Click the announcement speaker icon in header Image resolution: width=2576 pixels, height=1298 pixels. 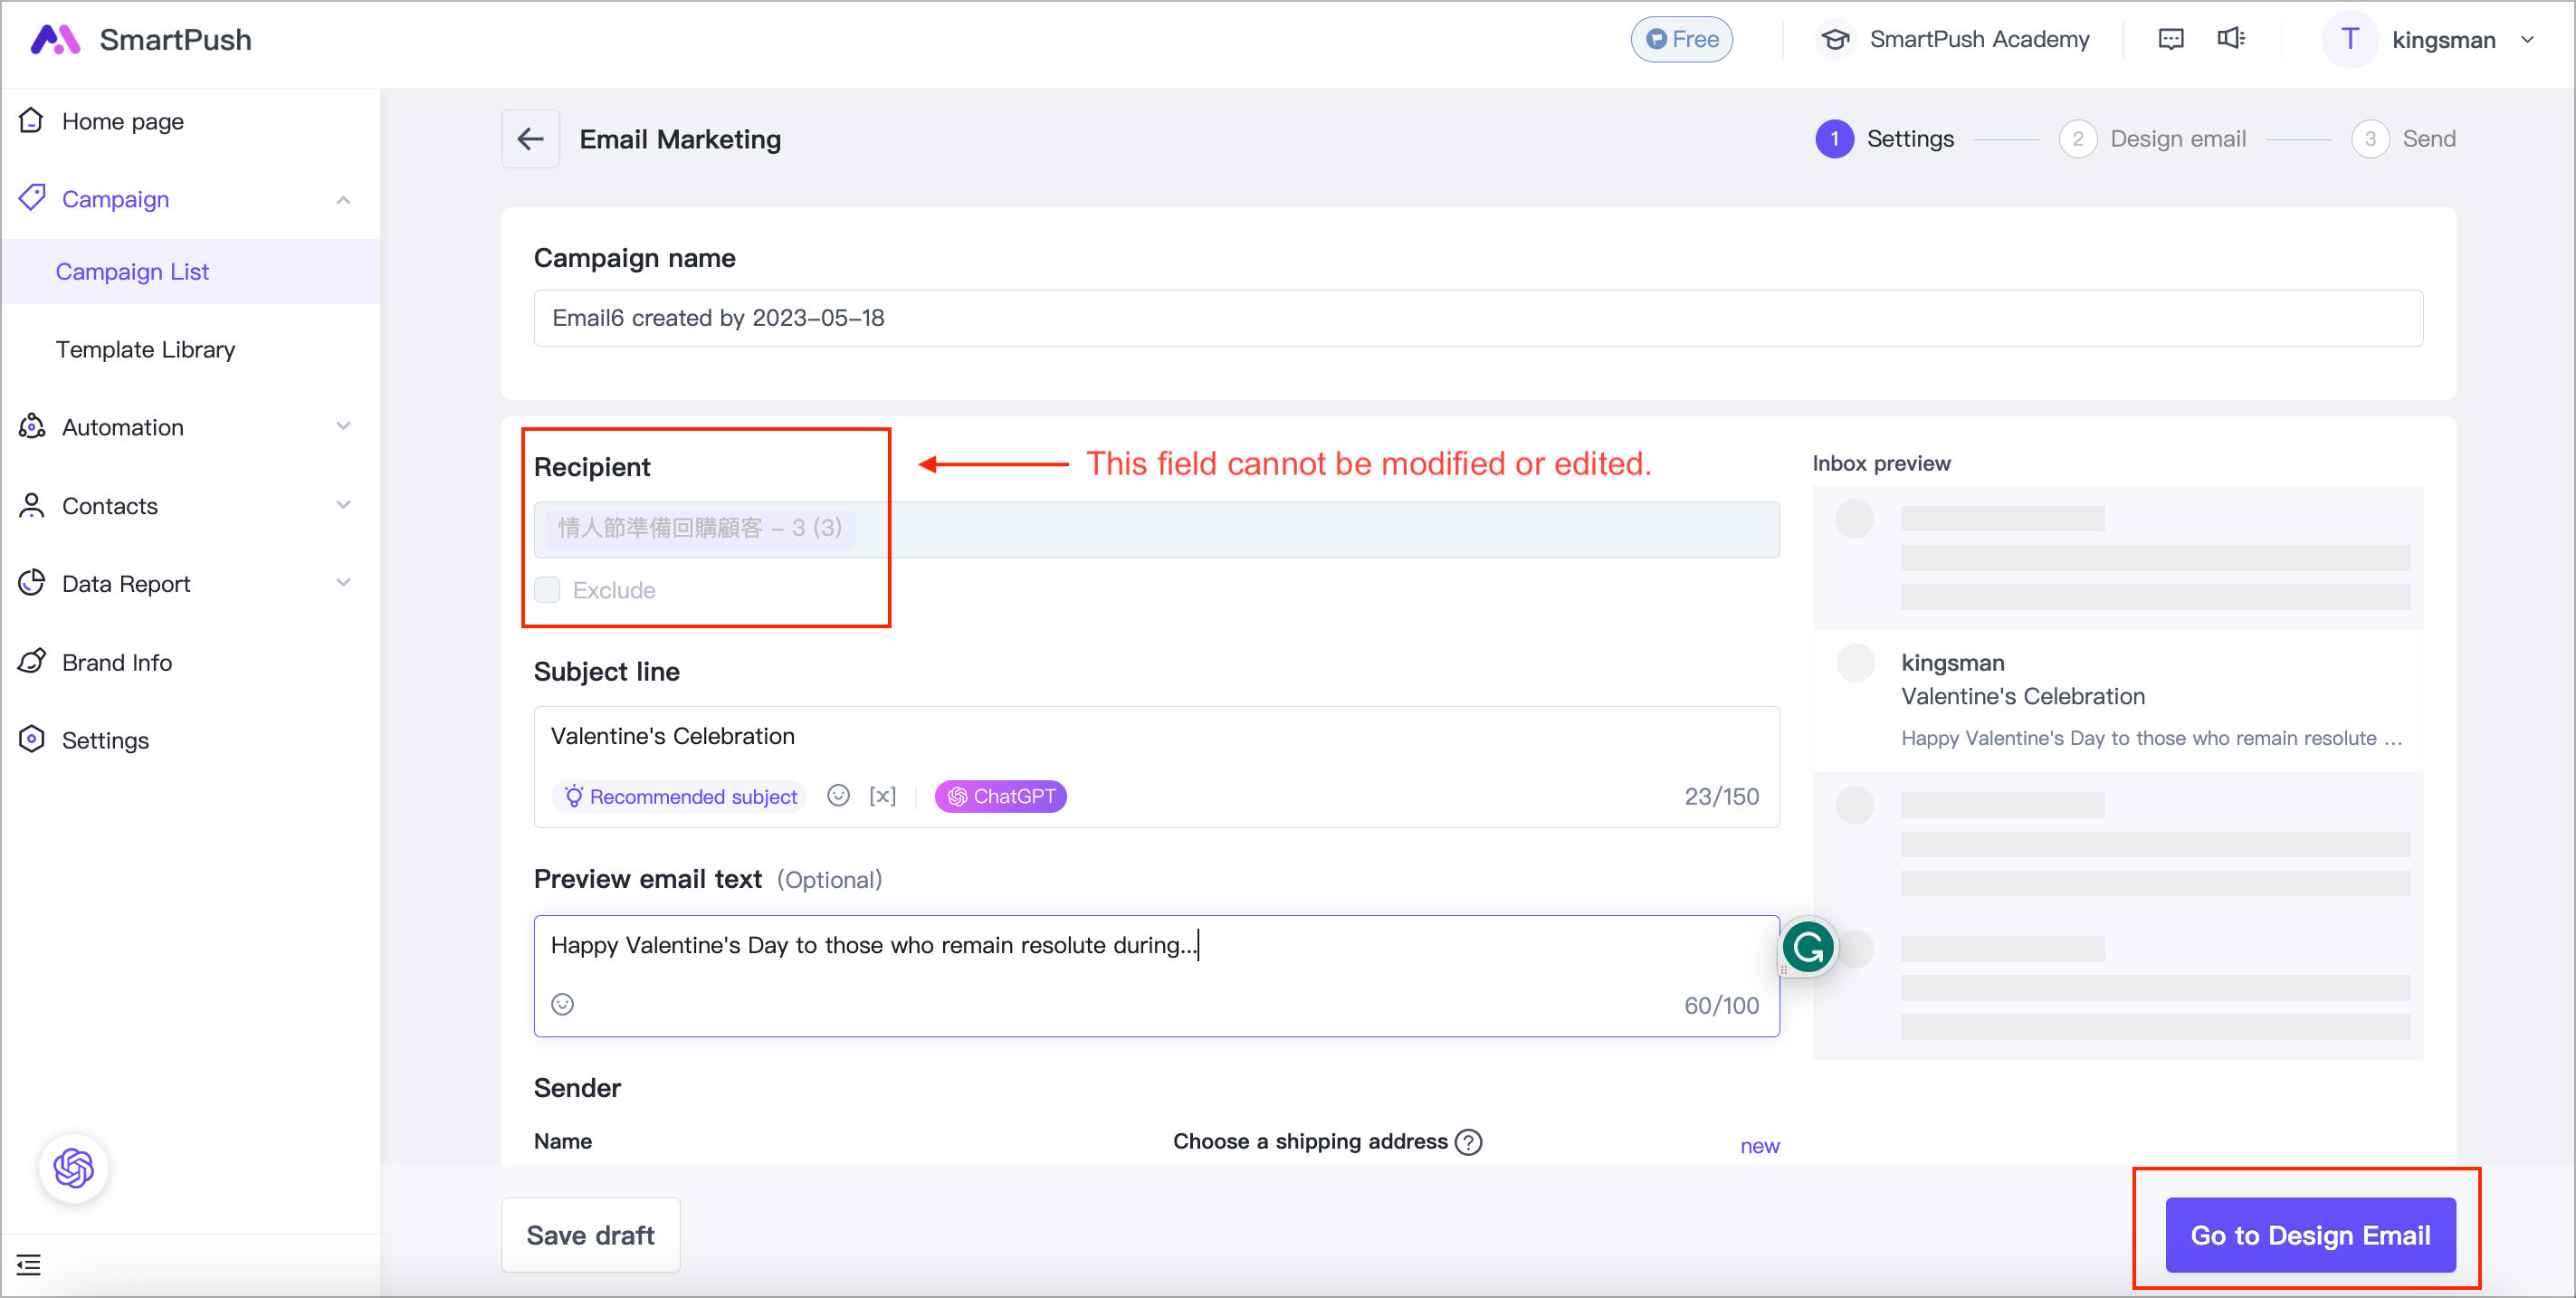pyautogui.click(x=2231, y=39)
